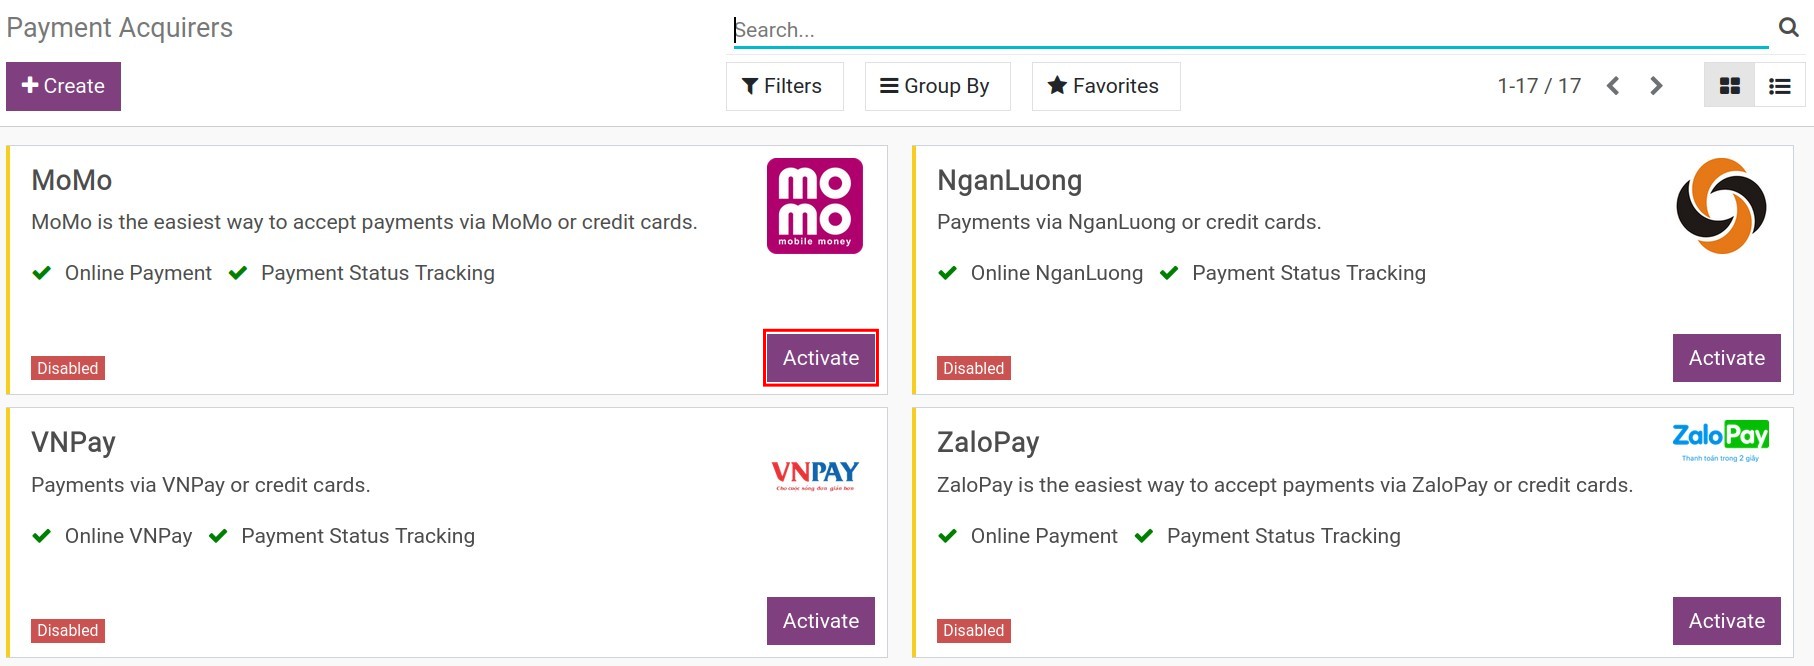Screen dimensions: 1814x666
Task: Switch to list view
Action: (x=1779, y=86)
